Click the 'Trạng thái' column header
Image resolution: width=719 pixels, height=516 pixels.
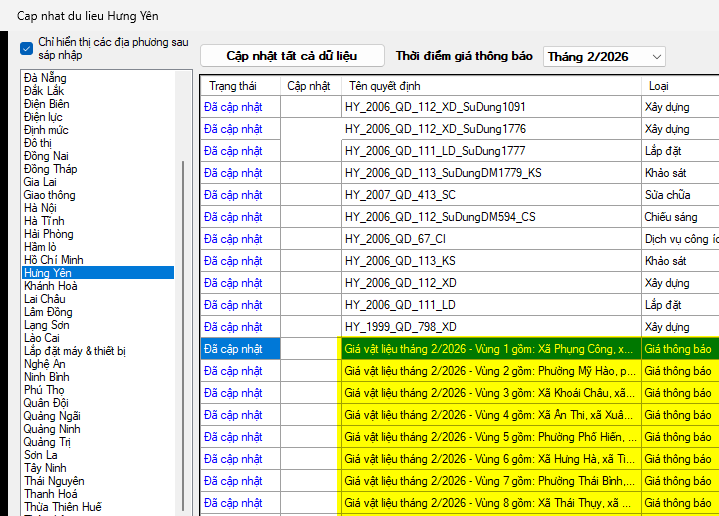233,86
